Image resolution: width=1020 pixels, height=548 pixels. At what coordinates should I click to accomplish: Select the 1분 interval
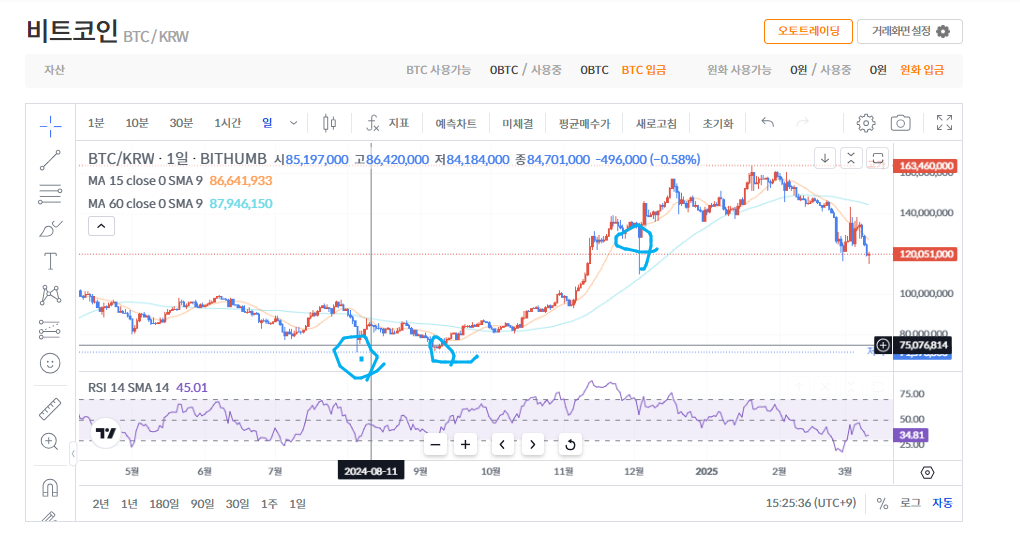coord(96,123)
